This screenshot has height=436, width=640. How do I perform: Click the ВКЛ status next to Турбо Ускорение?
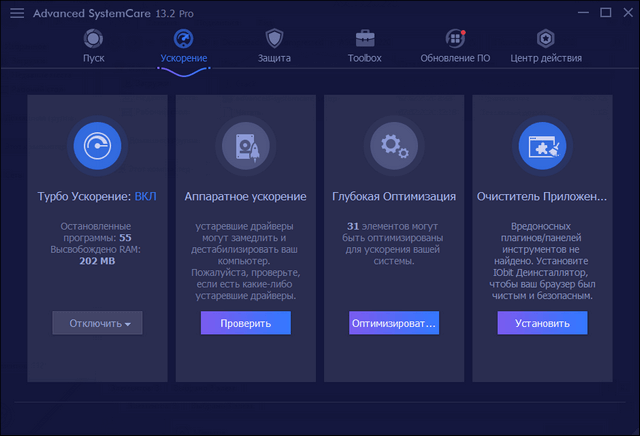pyautogui.click(x=146, y=196)
